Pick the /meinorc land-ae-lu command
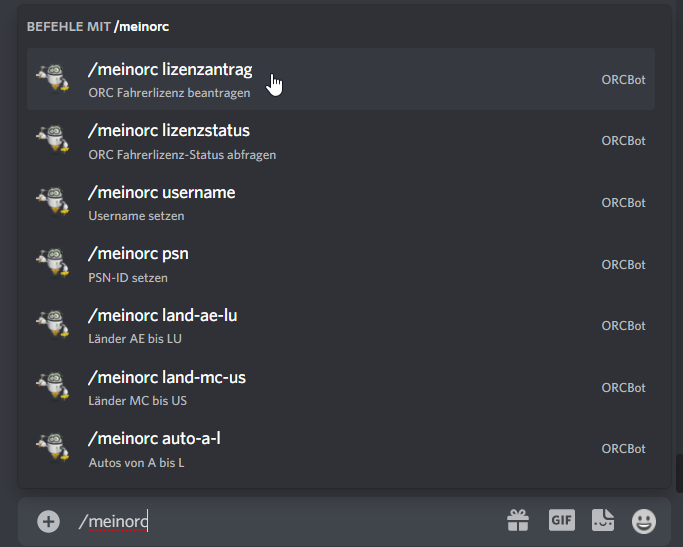 click(162, 316)
